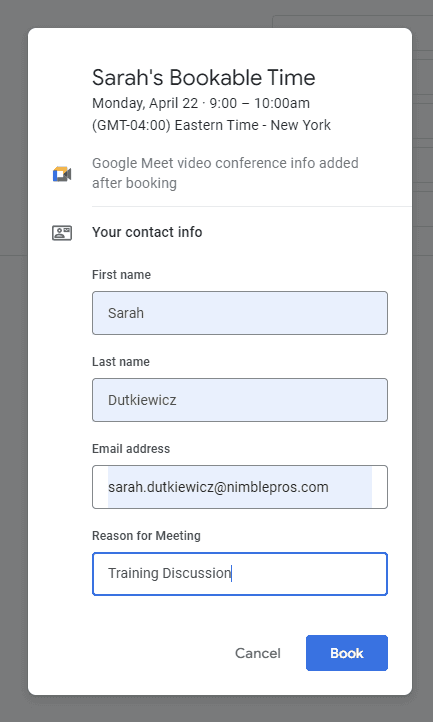Click the email text sarah.dutkiewicz@nimblepros.com
433x722 pixels.
pos(218,487)
